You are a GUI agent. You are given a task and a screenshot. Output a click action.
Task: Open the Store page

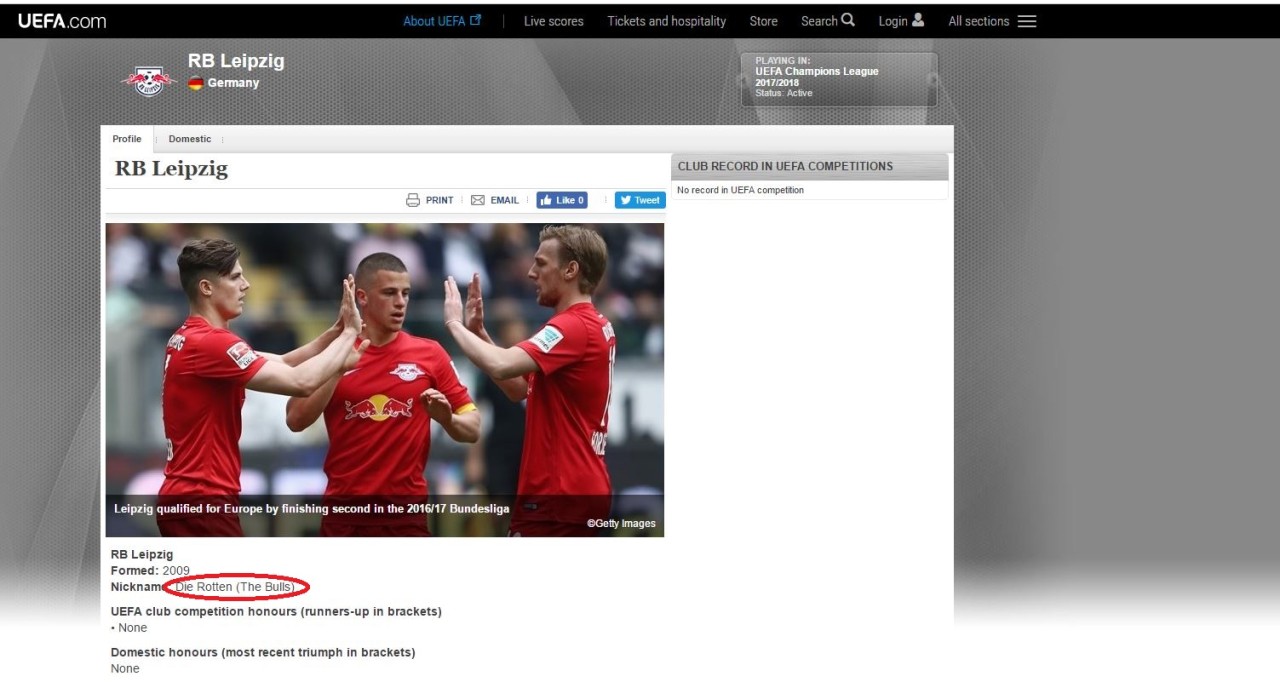click(x=763, y=21)
